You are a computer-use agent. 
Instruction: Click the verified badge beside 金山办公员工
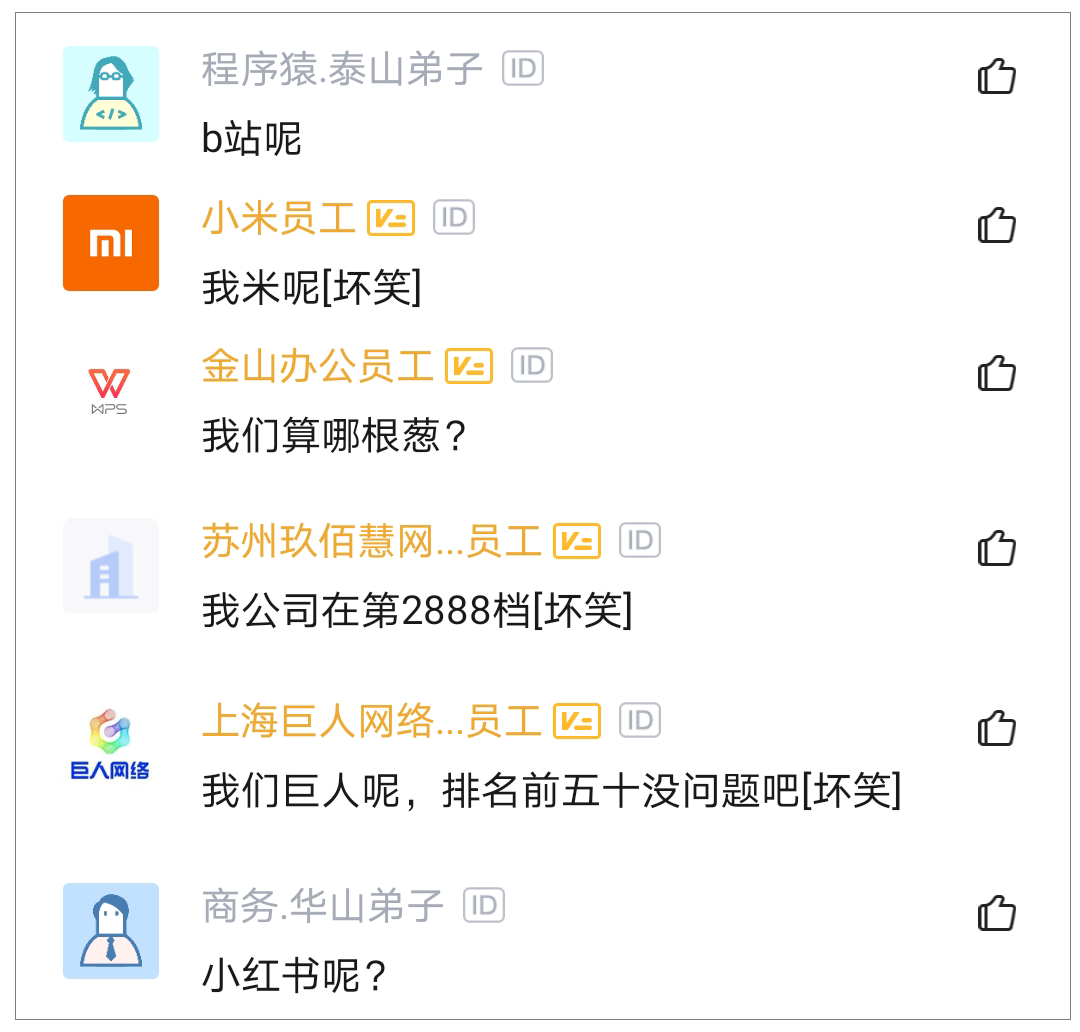click(x=469, y=366)
